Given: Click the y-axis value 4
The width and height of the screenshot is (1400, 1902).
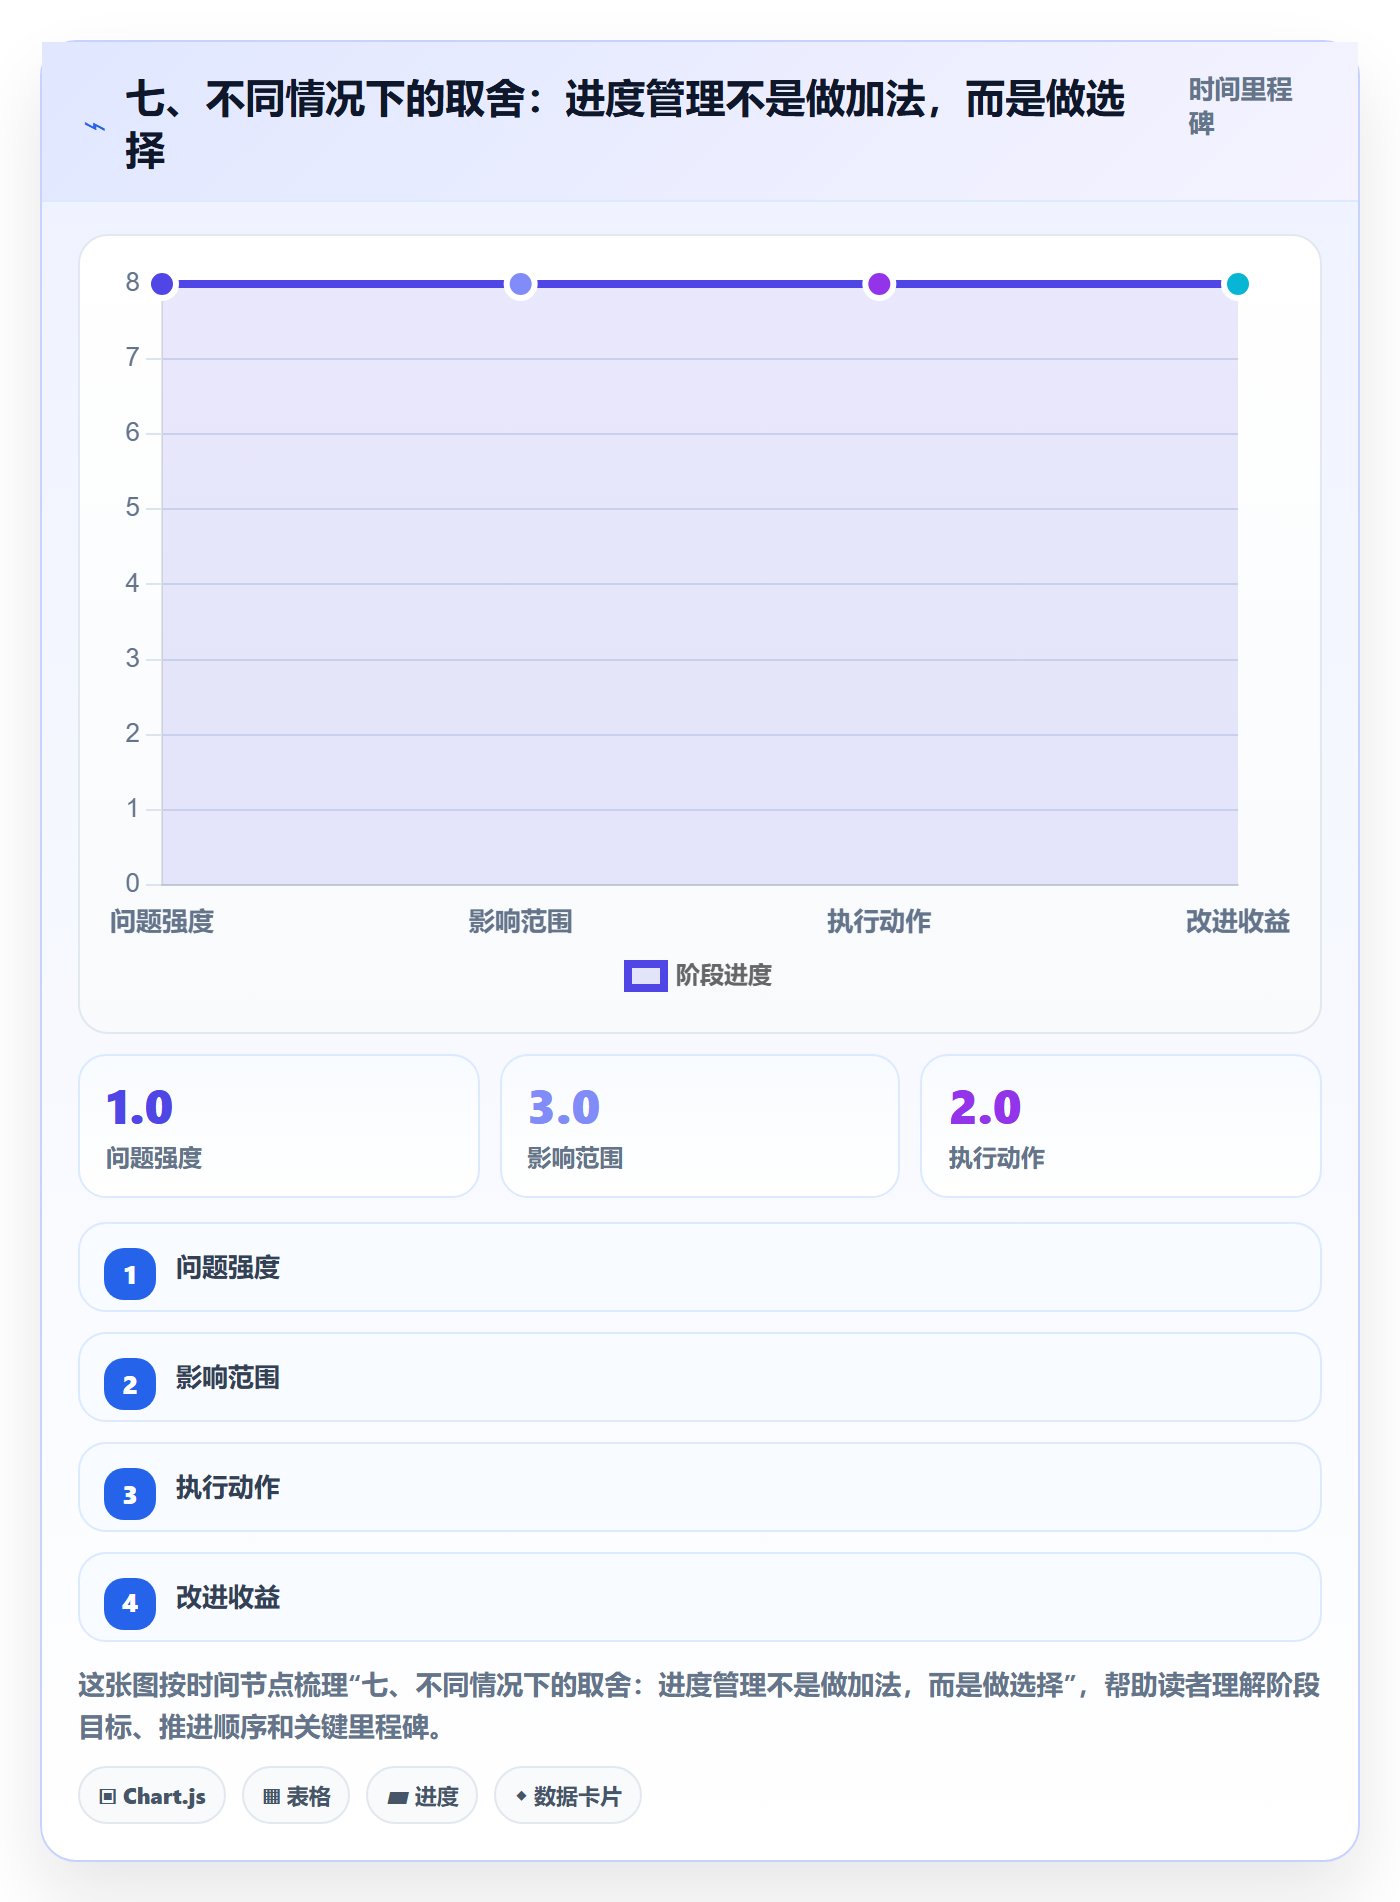Looking at the screenshot, I should click(132, 583).
